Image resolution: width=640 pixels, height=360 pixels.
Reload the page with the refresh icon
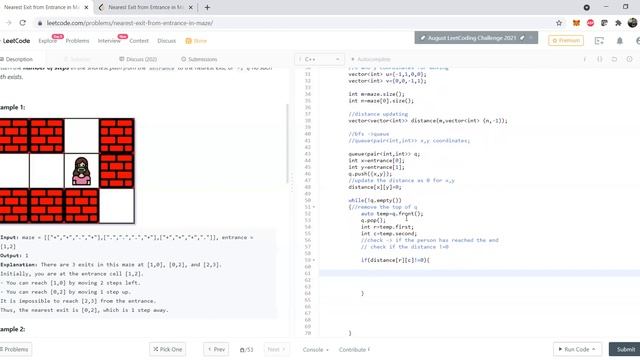pyautogui.click(x=22, y=23)
